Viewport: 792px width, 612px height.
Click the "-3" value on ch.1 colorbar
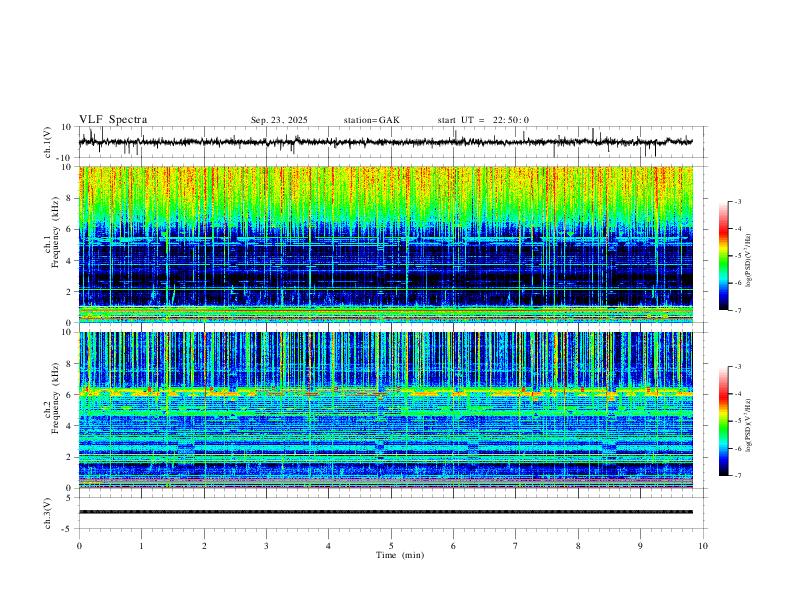[737, 201]
